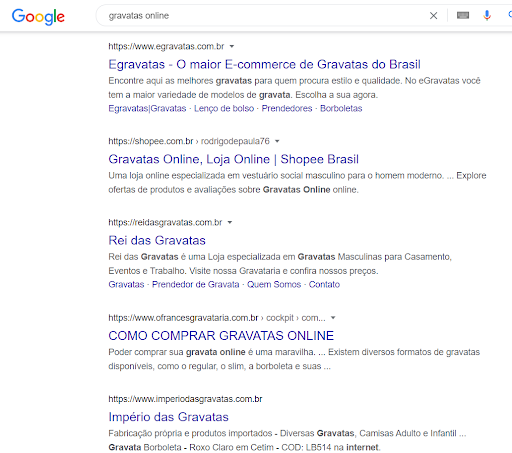The image size is (512, 453).
Task: Open the 'Rei das Gravatas' result title
Action: click(157, 240)
